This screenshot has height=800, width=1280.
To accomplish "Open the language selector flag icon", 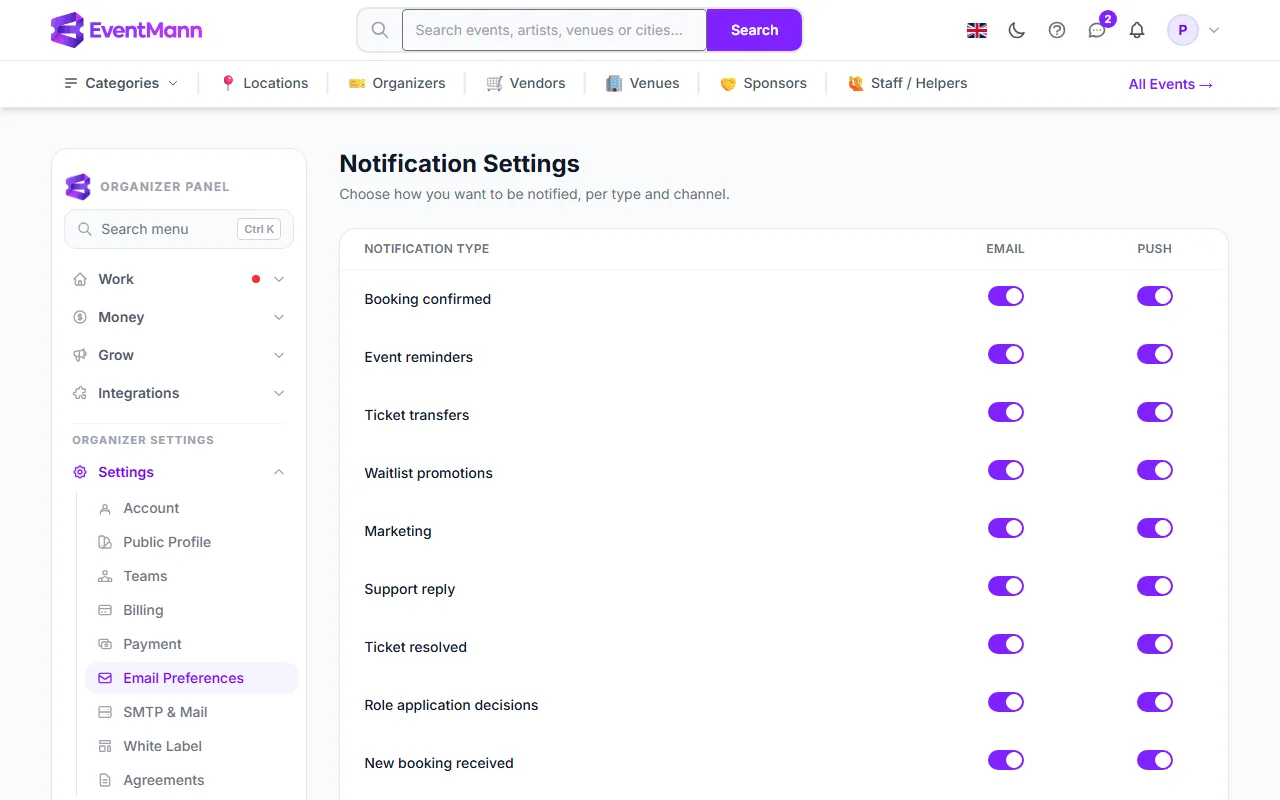I will pyautogui.click(x=977, y=30).
